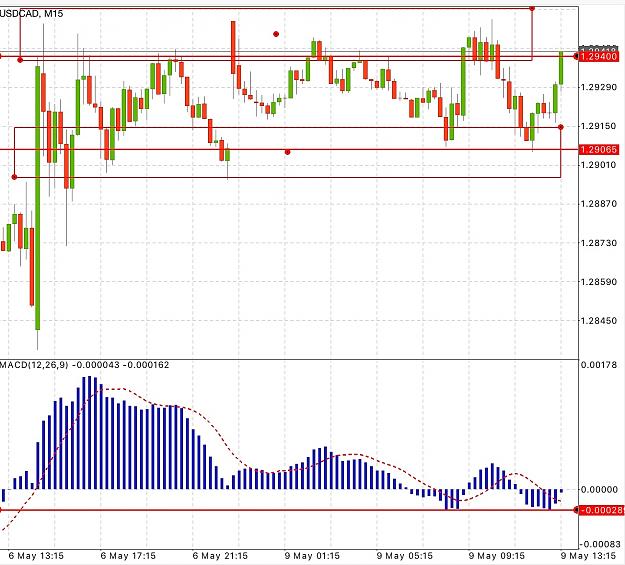The image size is (625, 565).
Task: Click the 6 May 13:15 time label
Action: (x=36, y=556)
